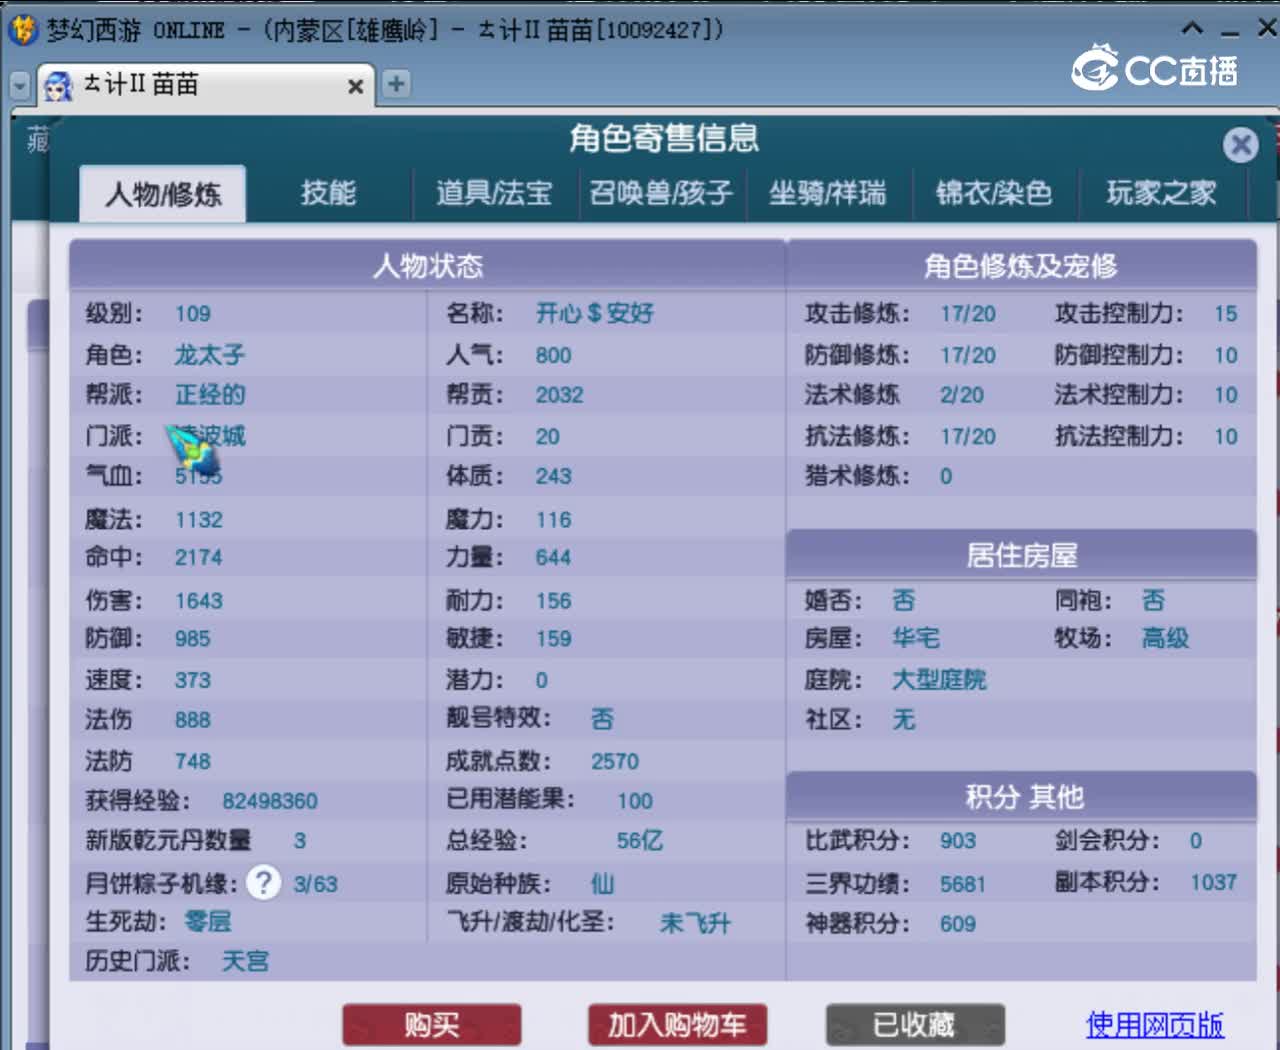Click the level value 109
This screenshot has width=1280, height=1050.
point(192,314)
